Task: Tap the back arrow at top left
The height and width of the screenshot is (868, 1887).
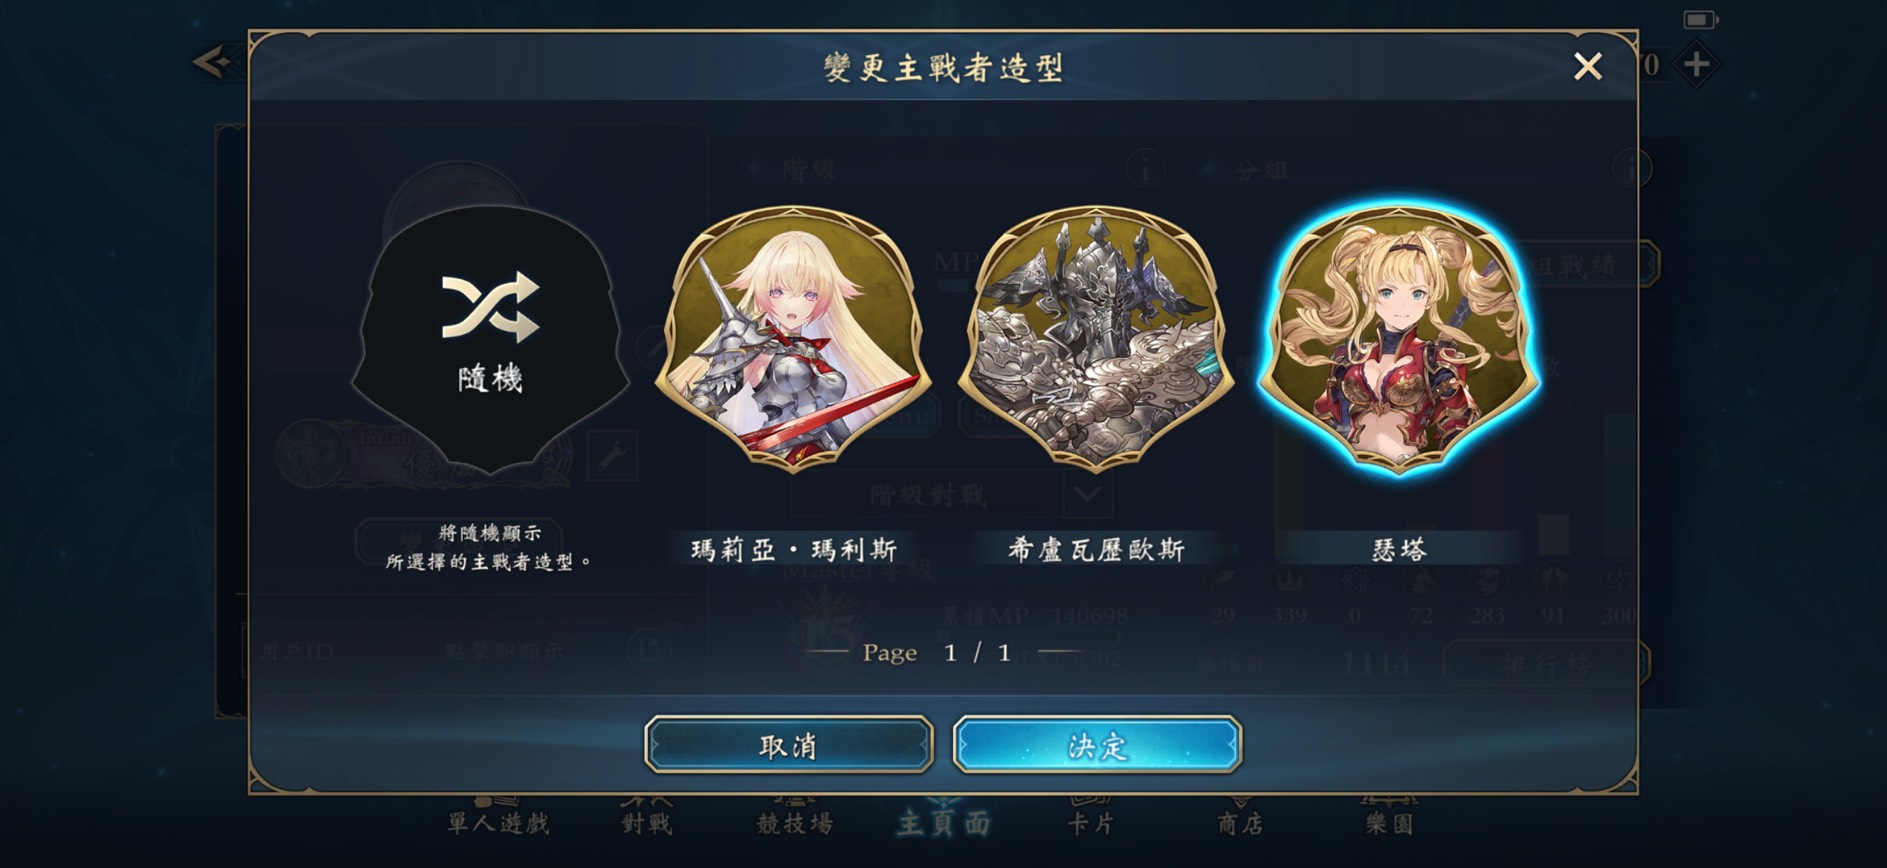Action: pos(212,62)
